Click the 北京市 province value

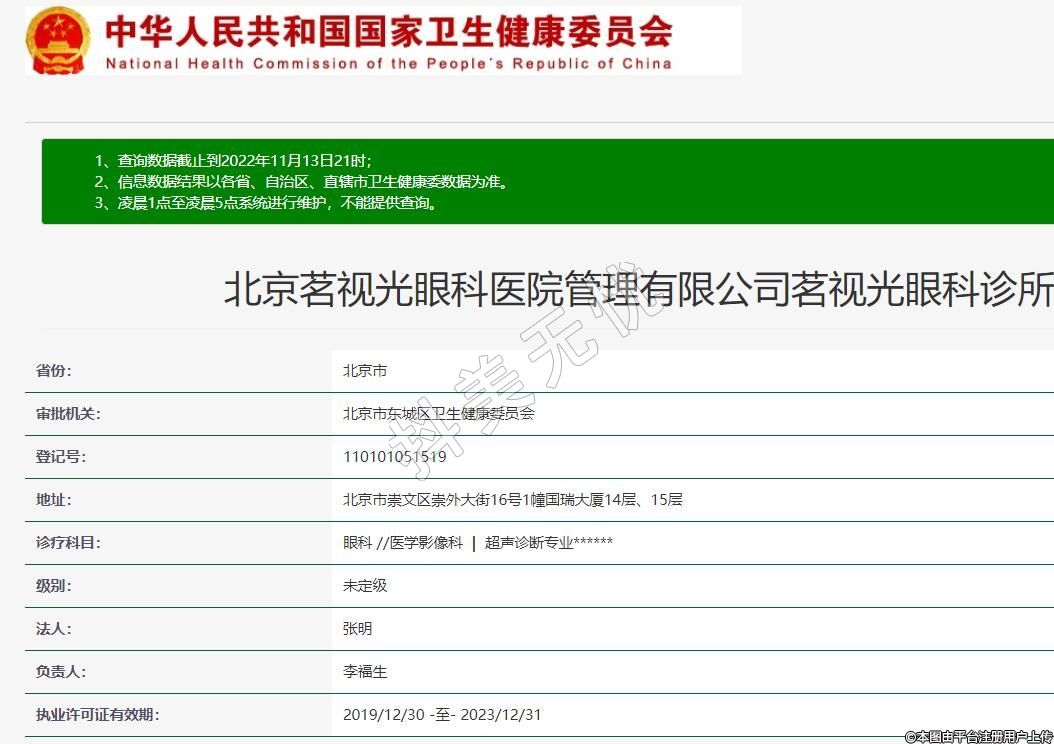[365, 371]
